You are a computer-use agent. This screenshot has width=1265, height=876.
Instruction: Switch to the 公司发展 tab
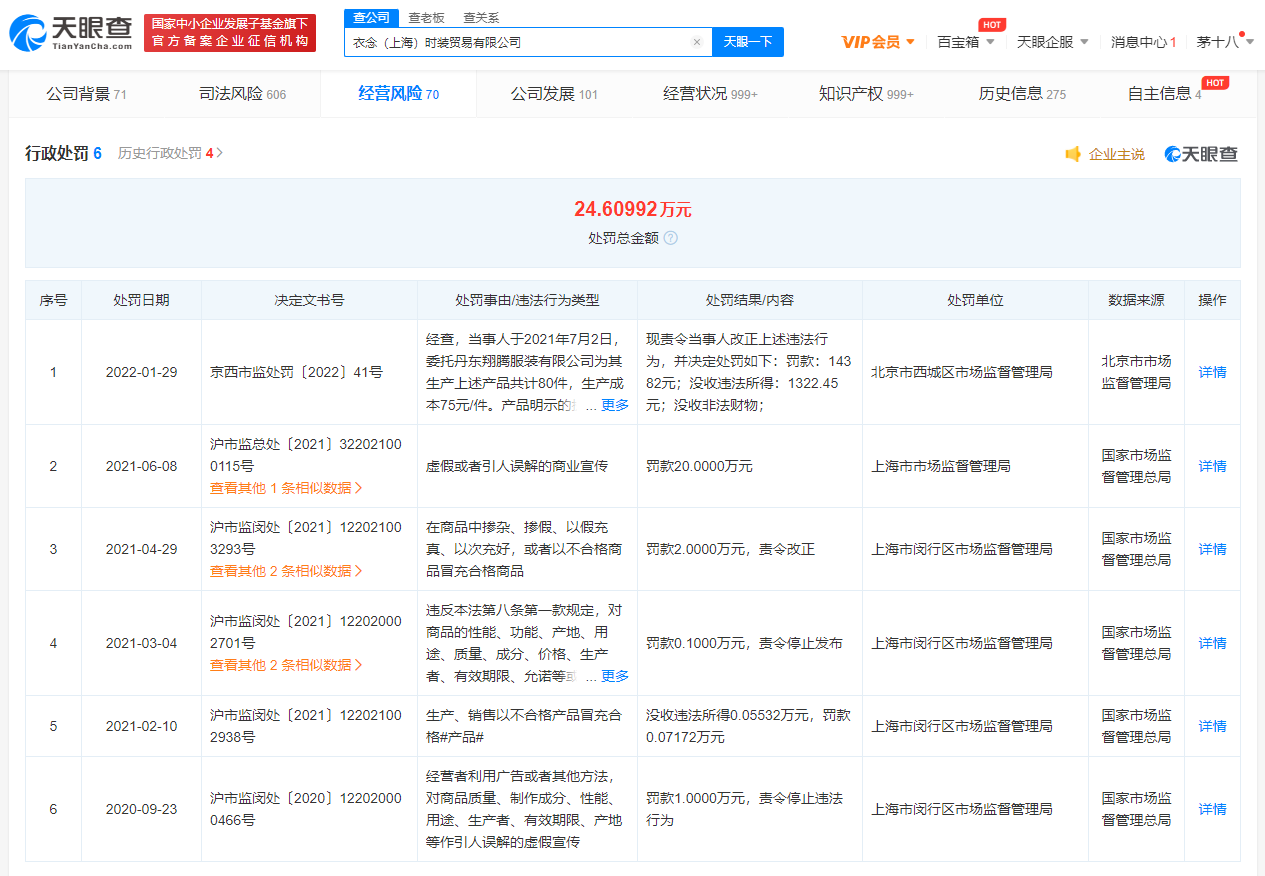tap(554, 94)
